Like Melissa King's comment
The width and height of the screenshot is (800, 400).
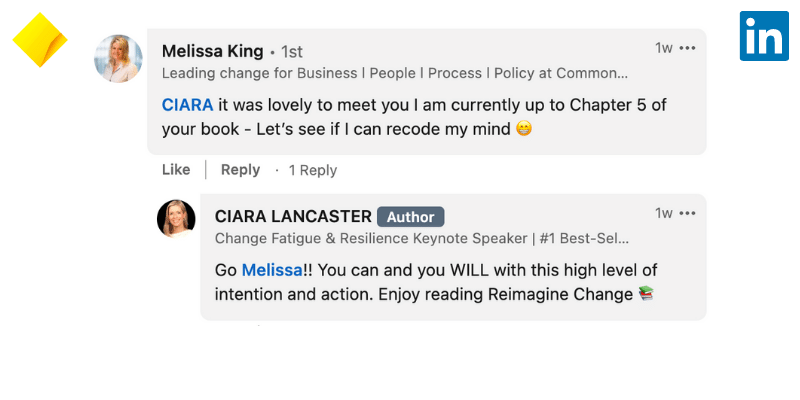click(x=176, y=170)
